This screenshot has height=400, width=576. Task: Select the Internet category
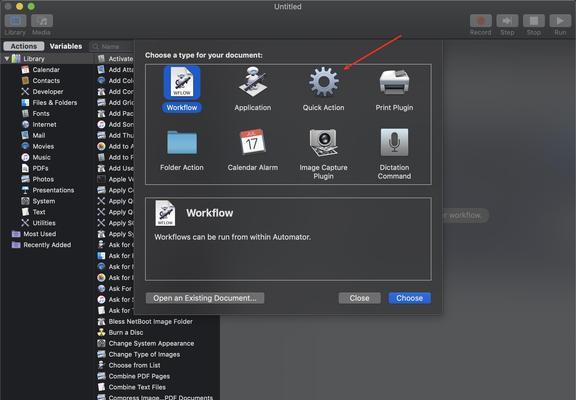44,125
